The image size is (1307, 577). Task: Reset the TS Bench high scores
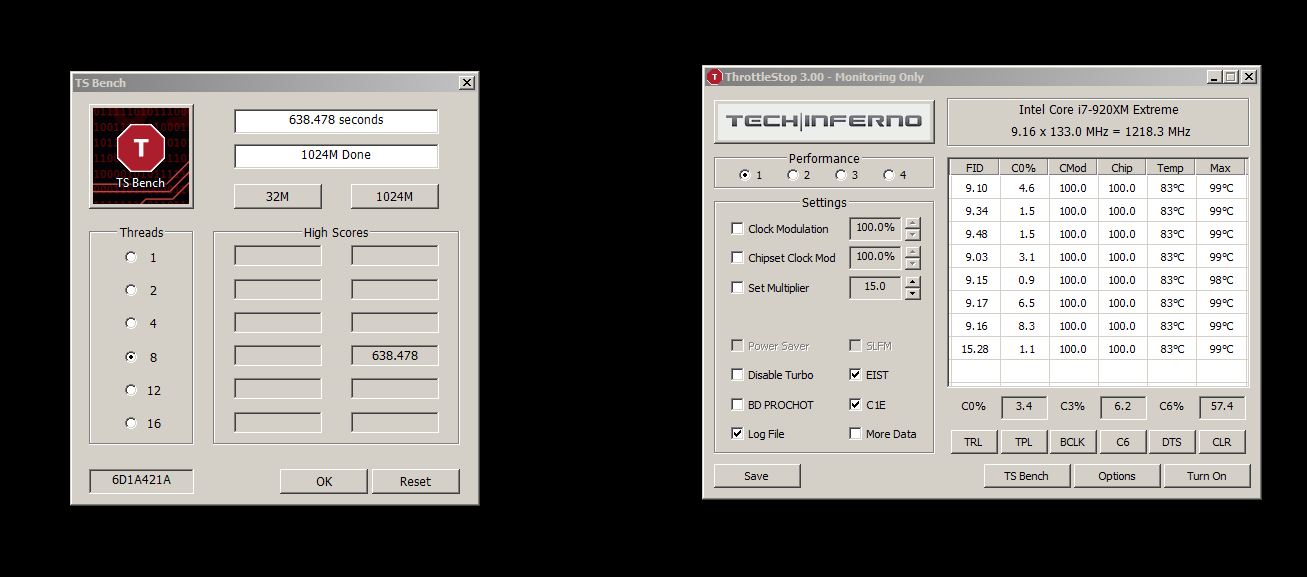[415, 481]
